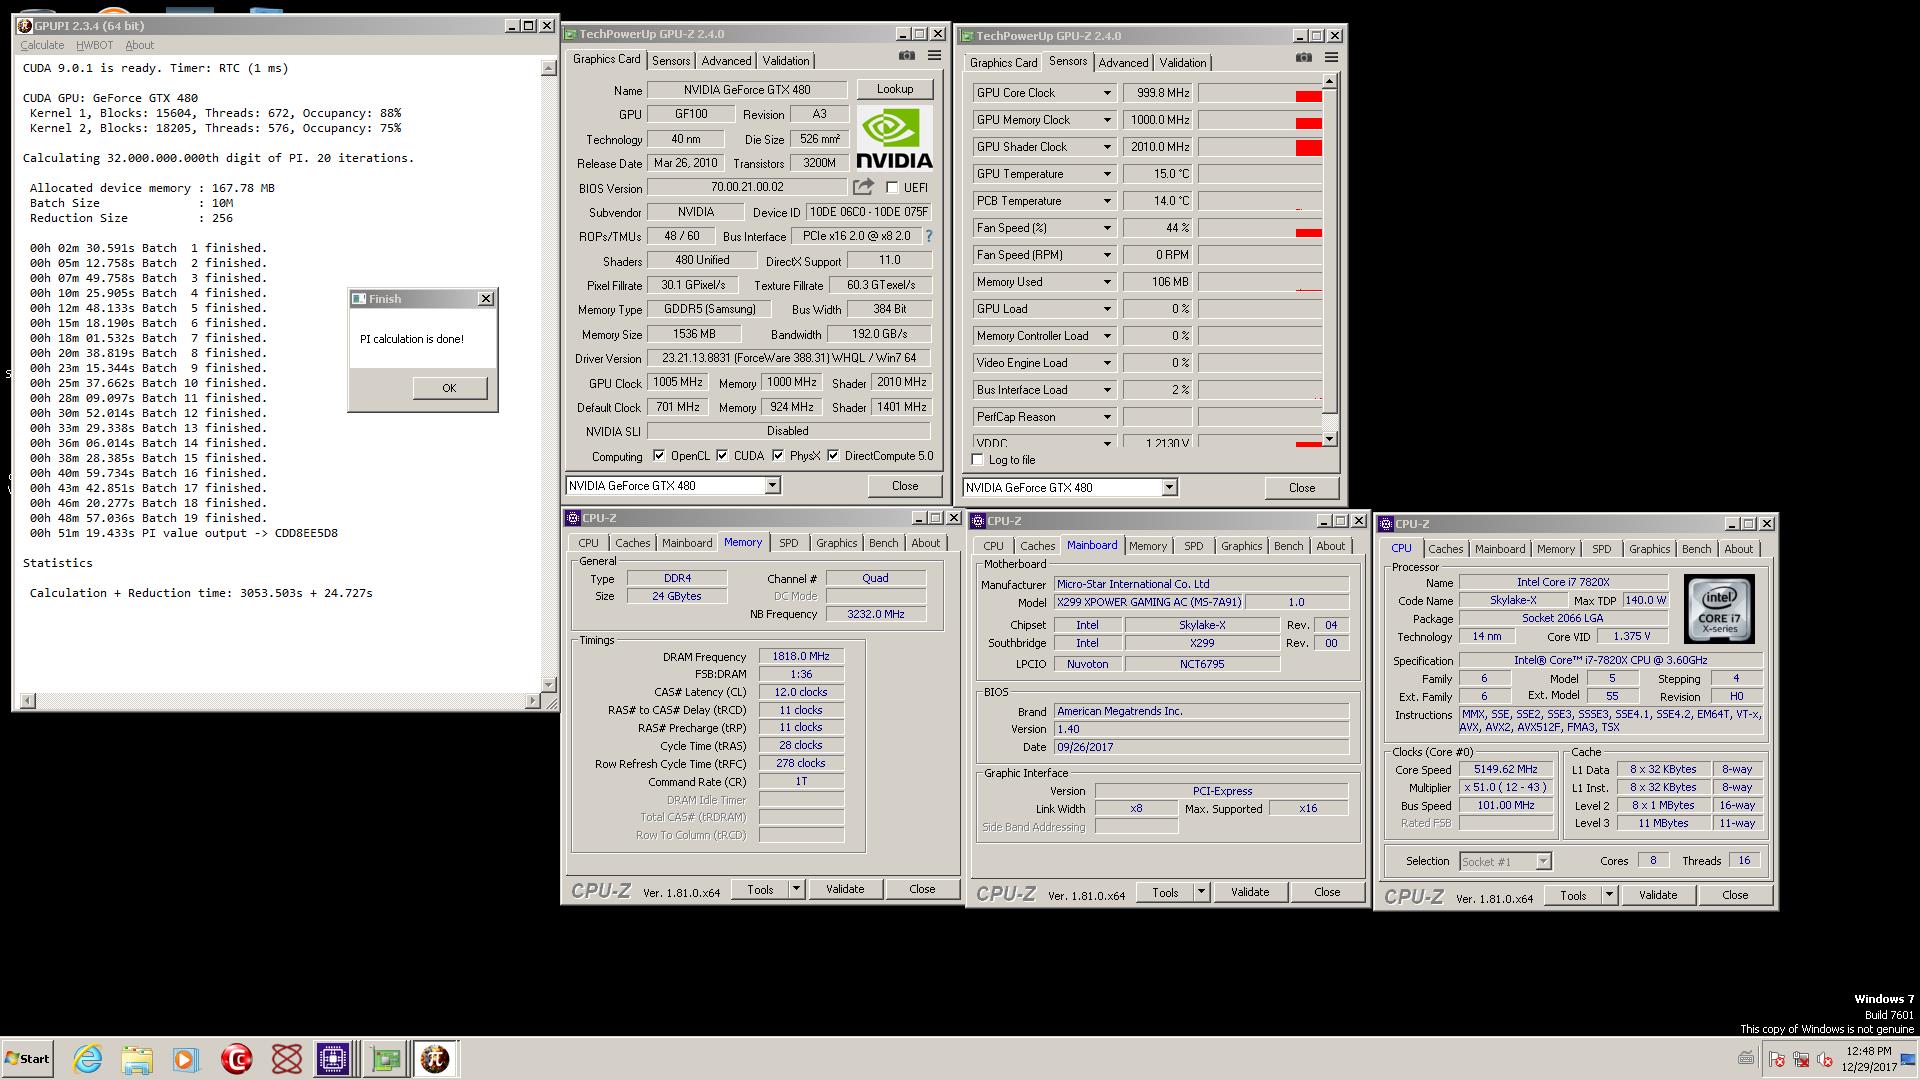Open the Caches tab in CPU-Z CPU window
The width and height of the screenshot is (1920, 1080).
[1445, 549]
